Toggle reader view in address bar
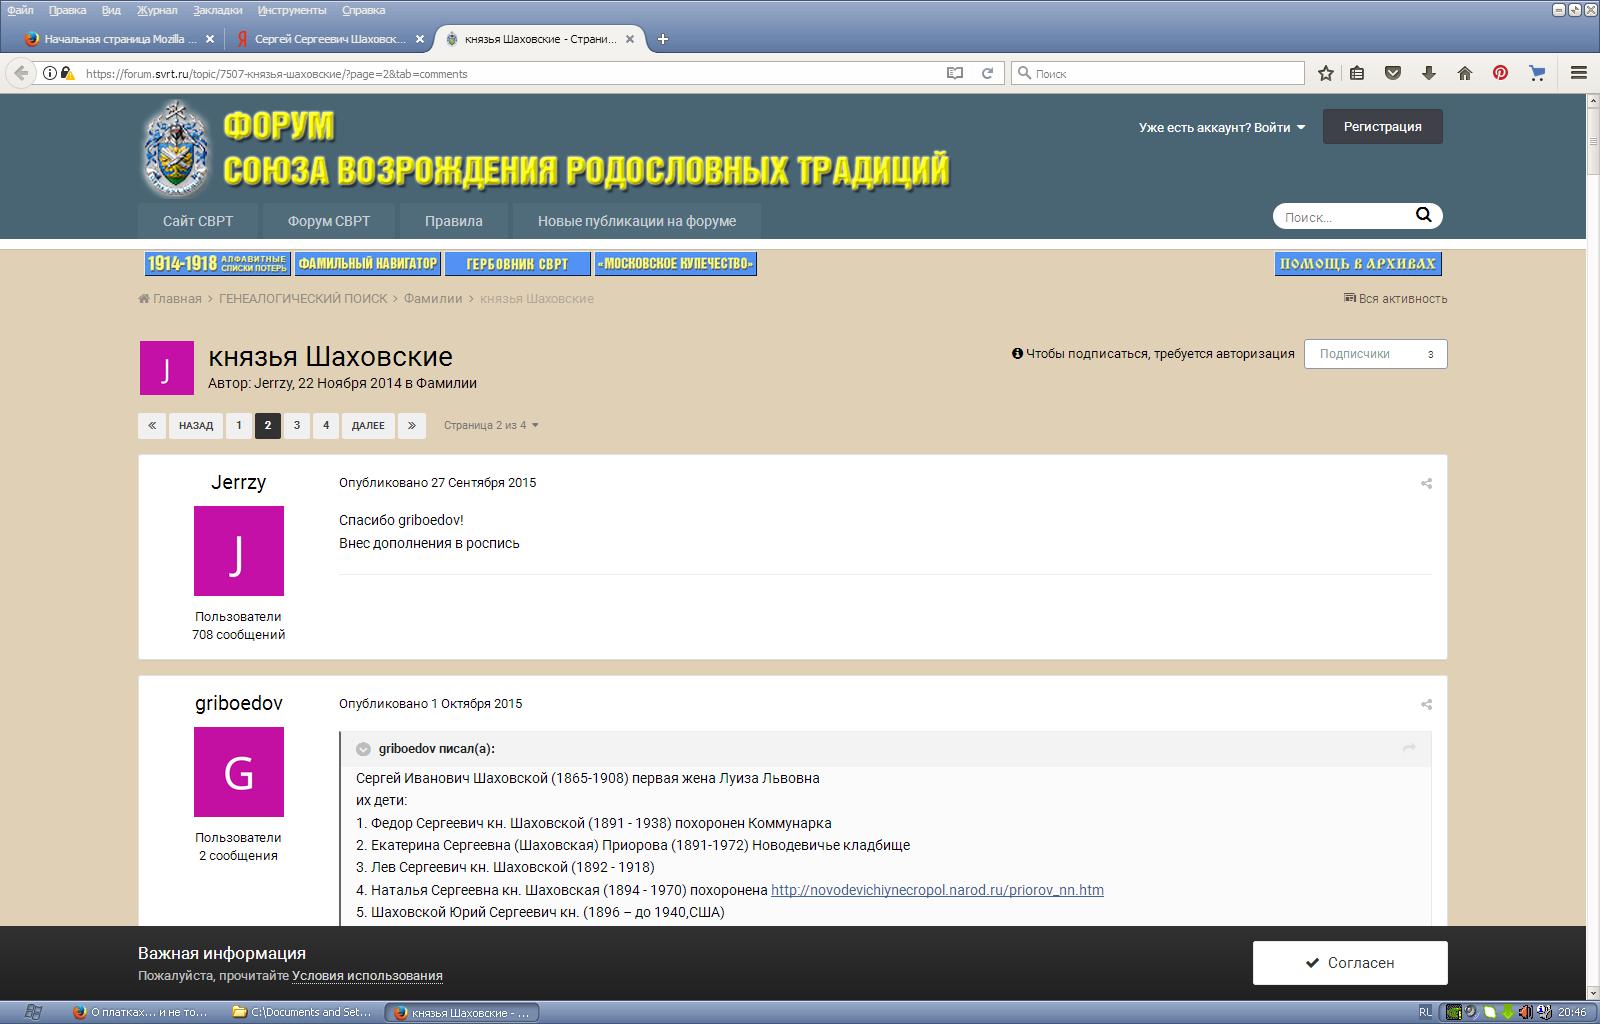The height and width of the screenshot is (1024, 1600). pos(955,73)
